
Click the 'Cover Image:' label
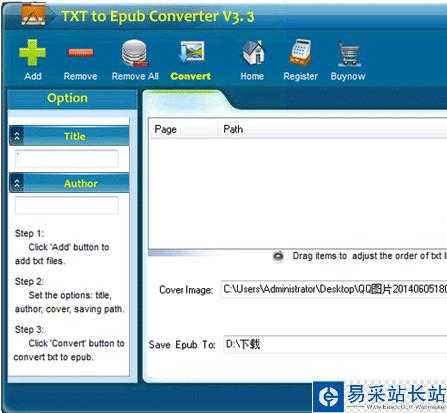(186, 290)
